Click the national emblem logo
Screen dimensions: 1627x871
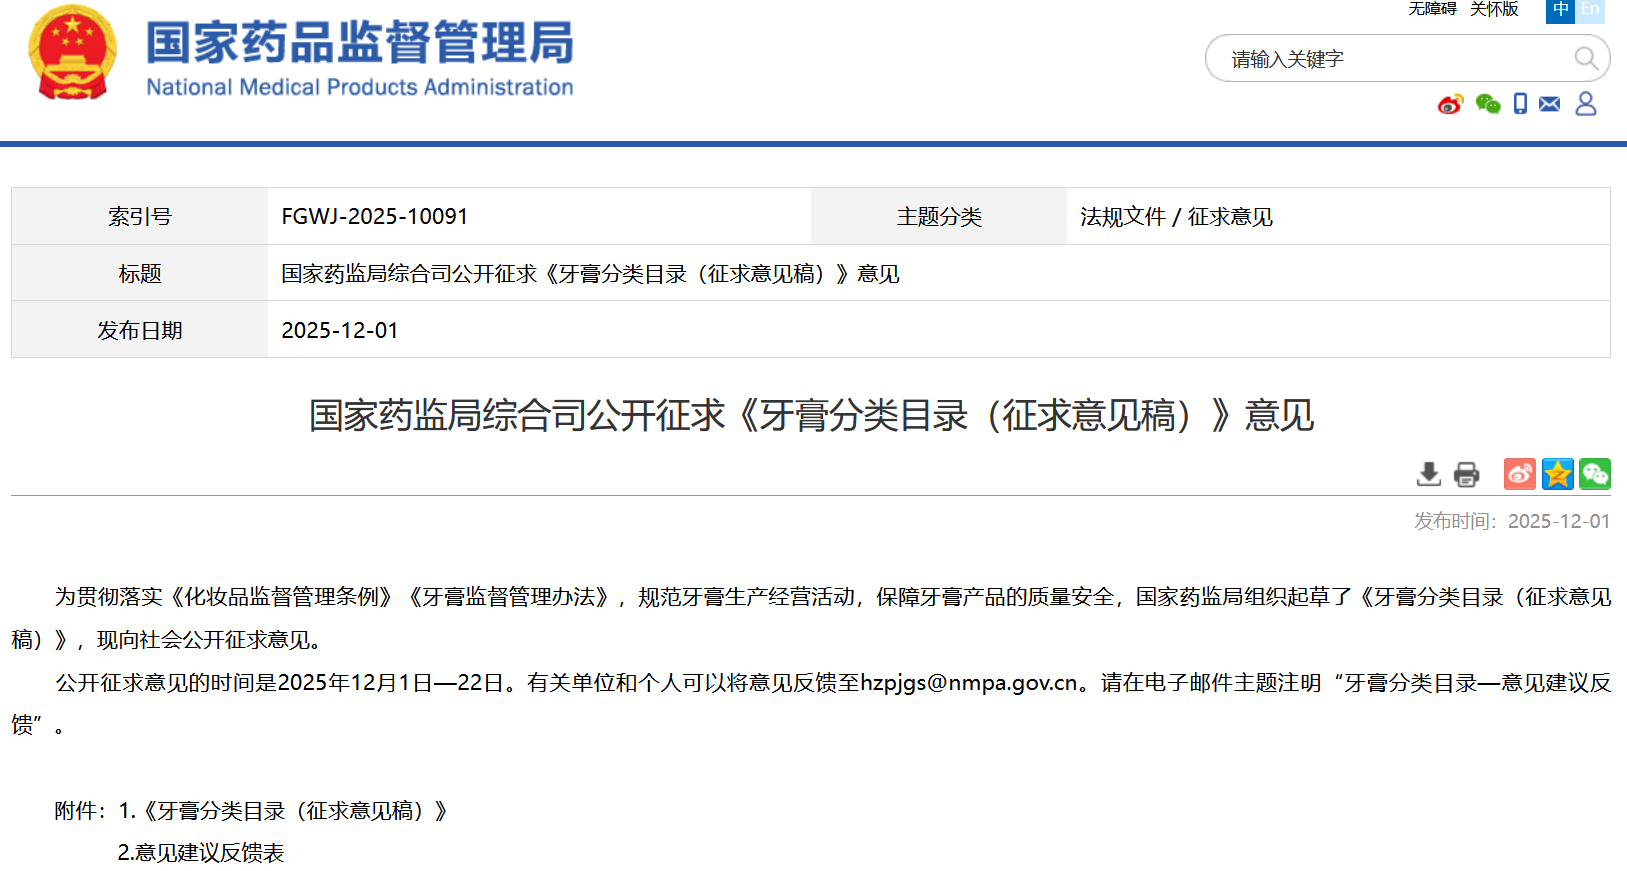(72, 53)
